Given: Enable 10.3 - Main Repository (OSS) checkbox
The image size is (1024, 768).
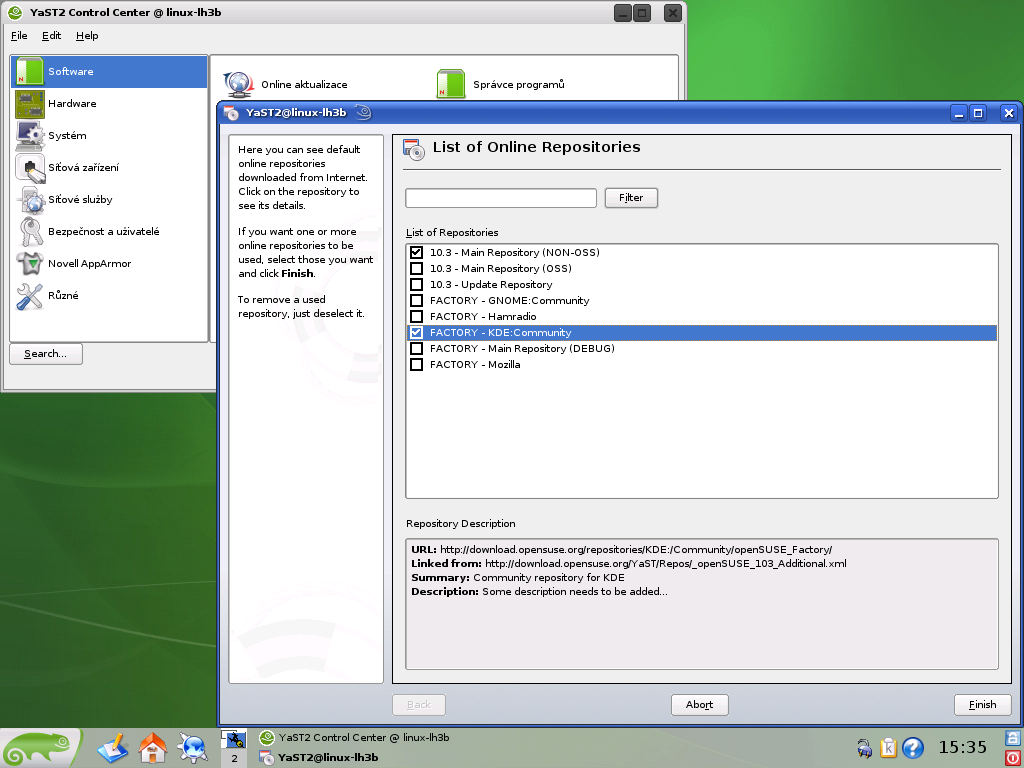Looking at the screenshot, I should click(x=417, y=268).
